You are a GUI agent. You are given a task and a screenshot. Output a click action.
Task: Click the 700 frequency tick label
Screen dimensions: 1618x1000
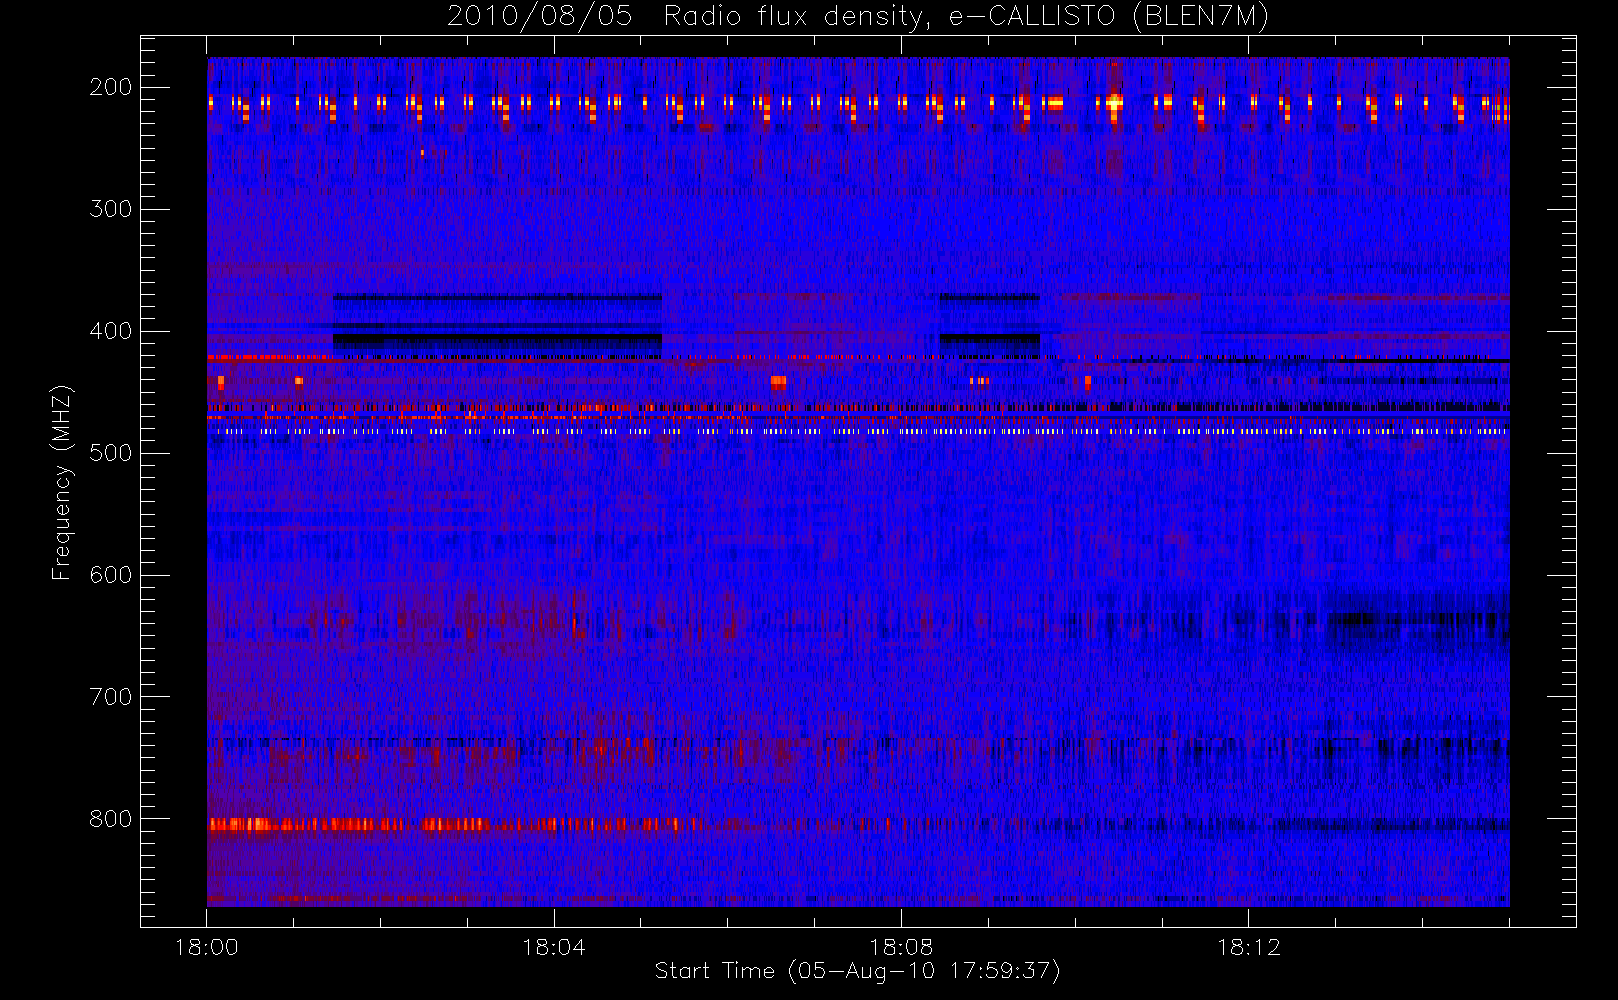[111, 697]
